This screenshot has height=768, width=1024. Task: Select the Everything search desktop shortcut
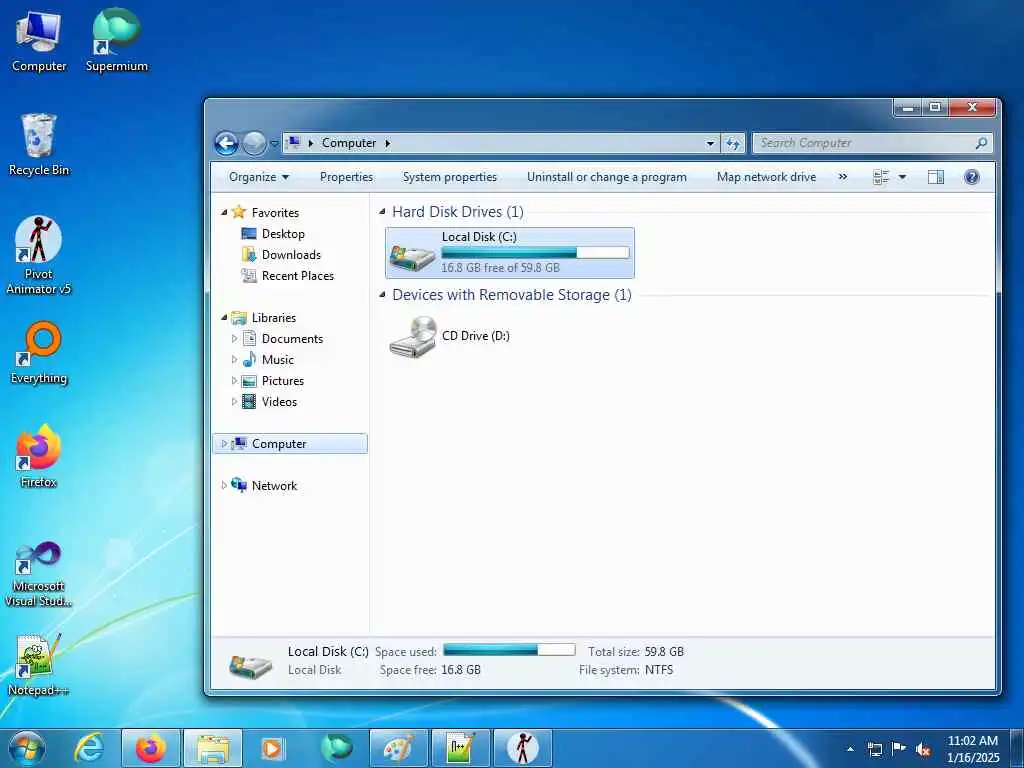click(39, 353)
